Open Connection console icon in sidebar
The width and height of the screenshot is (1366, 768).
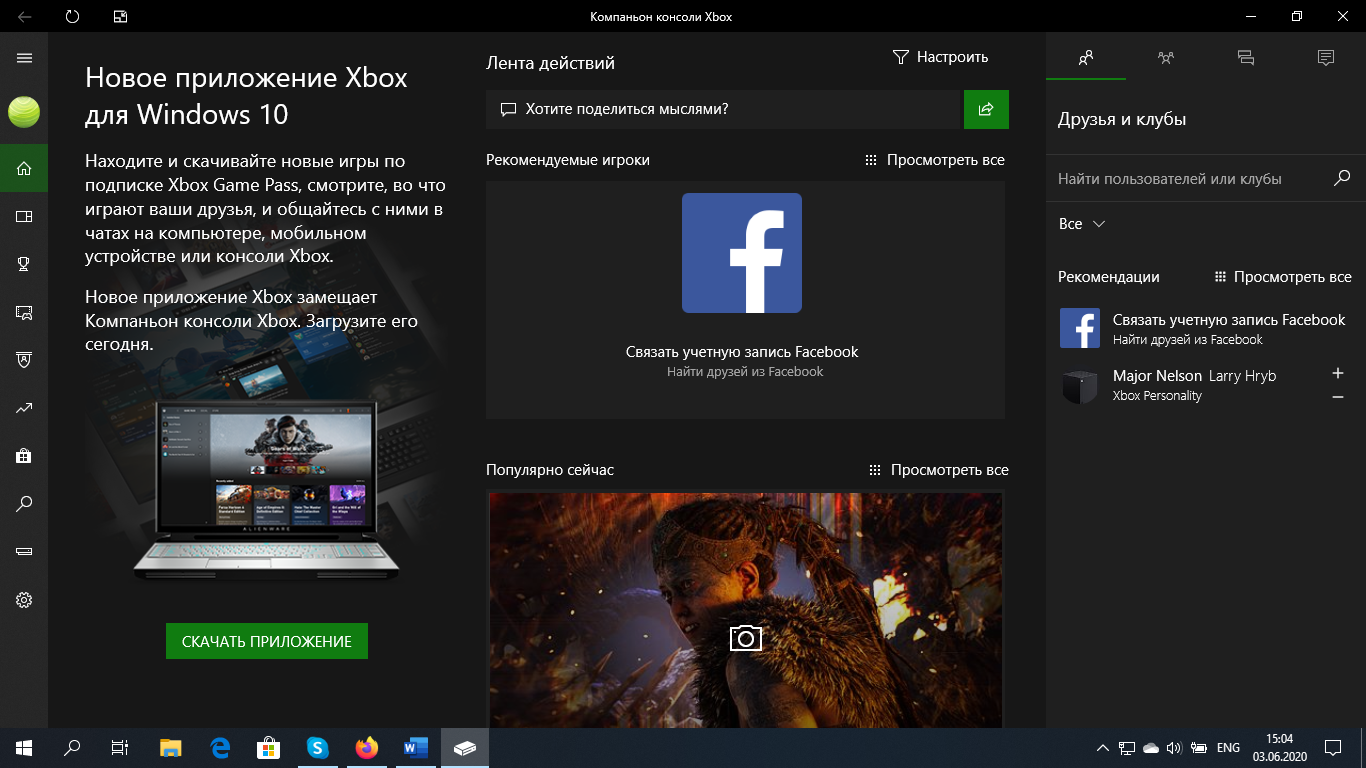[x=24, y=552]
